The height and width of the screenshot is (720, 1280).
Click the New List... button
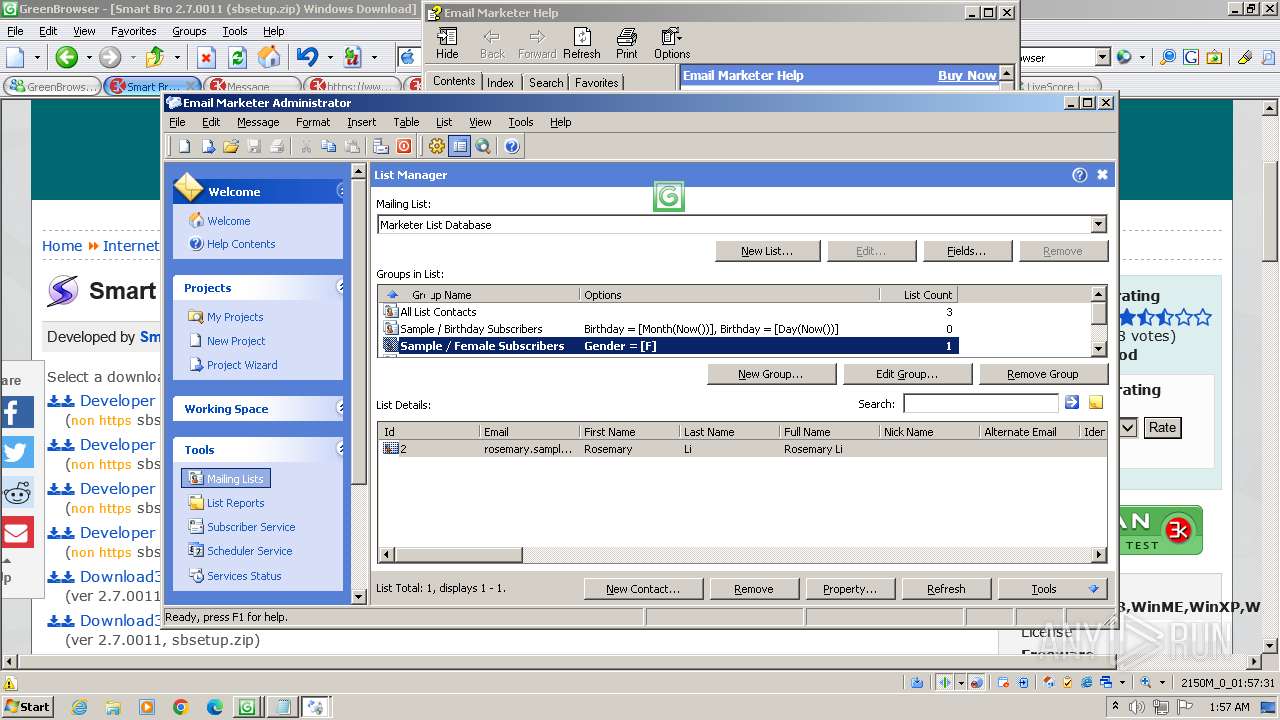[767, 251]
